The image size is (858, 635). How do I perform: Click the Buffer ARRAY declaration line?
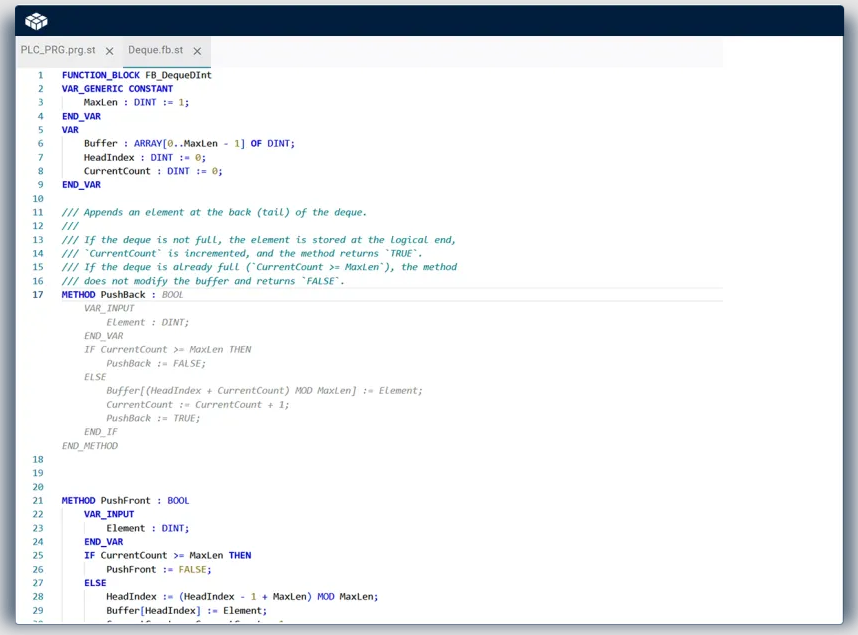(x=189, y=144)
